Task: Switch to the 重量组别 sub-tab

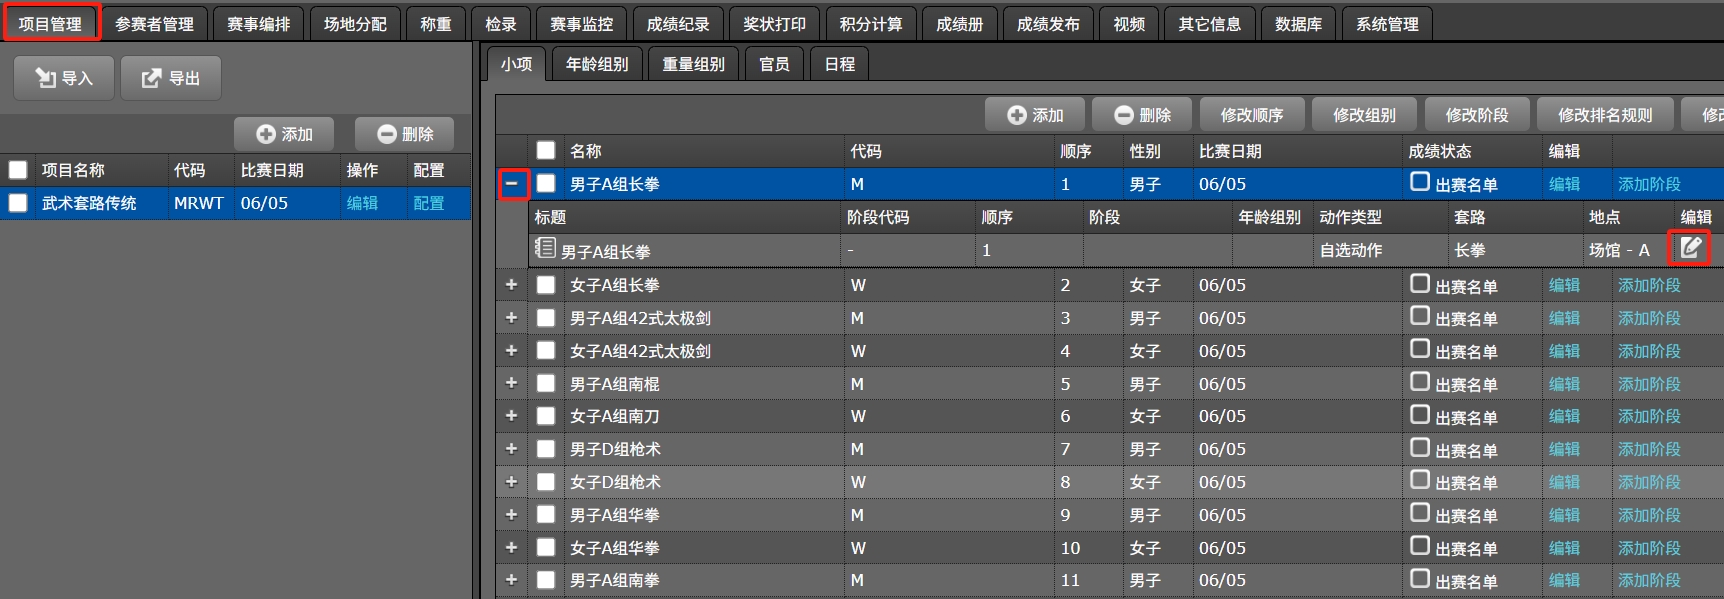Action: pos(694,64)
